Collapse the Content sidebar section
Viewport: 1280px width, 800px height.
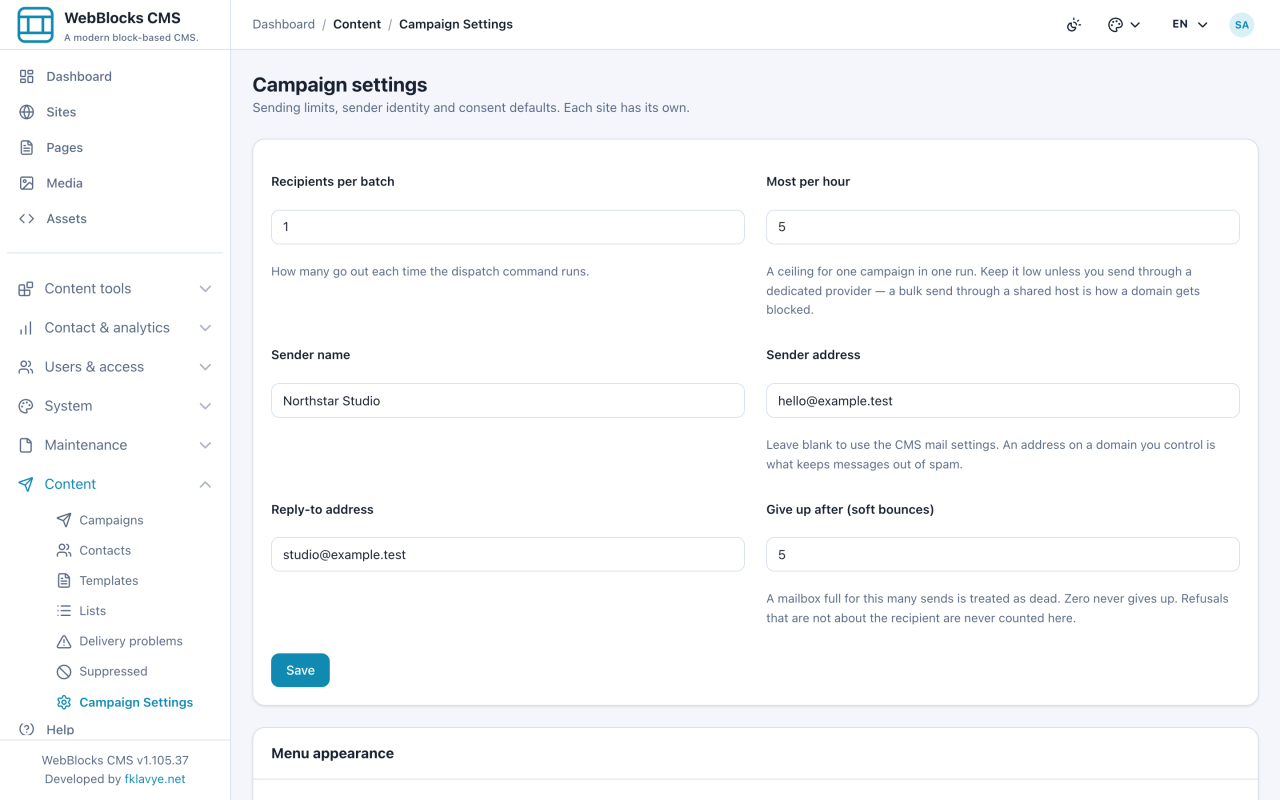(x=115, y=484)
